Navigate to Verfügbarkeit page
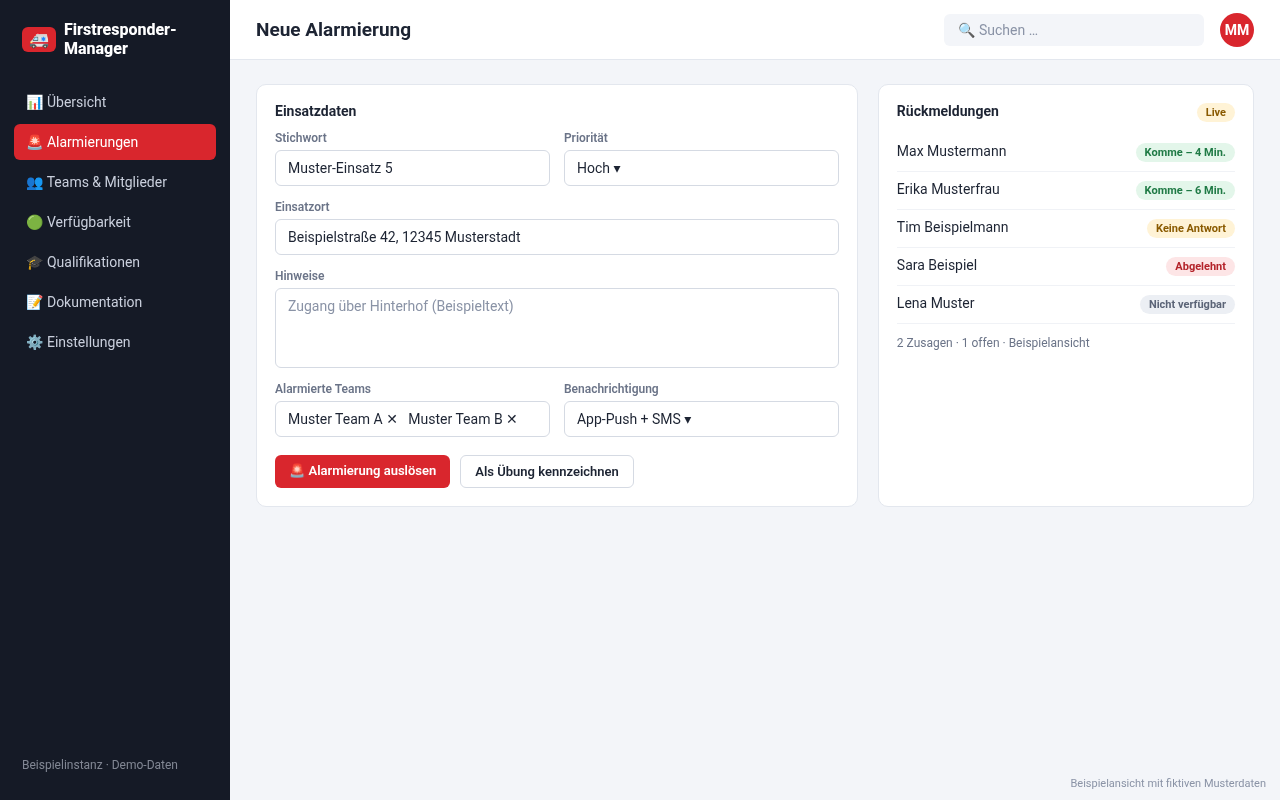Viewport: 1280px width, 800px height. coord(115,222)
